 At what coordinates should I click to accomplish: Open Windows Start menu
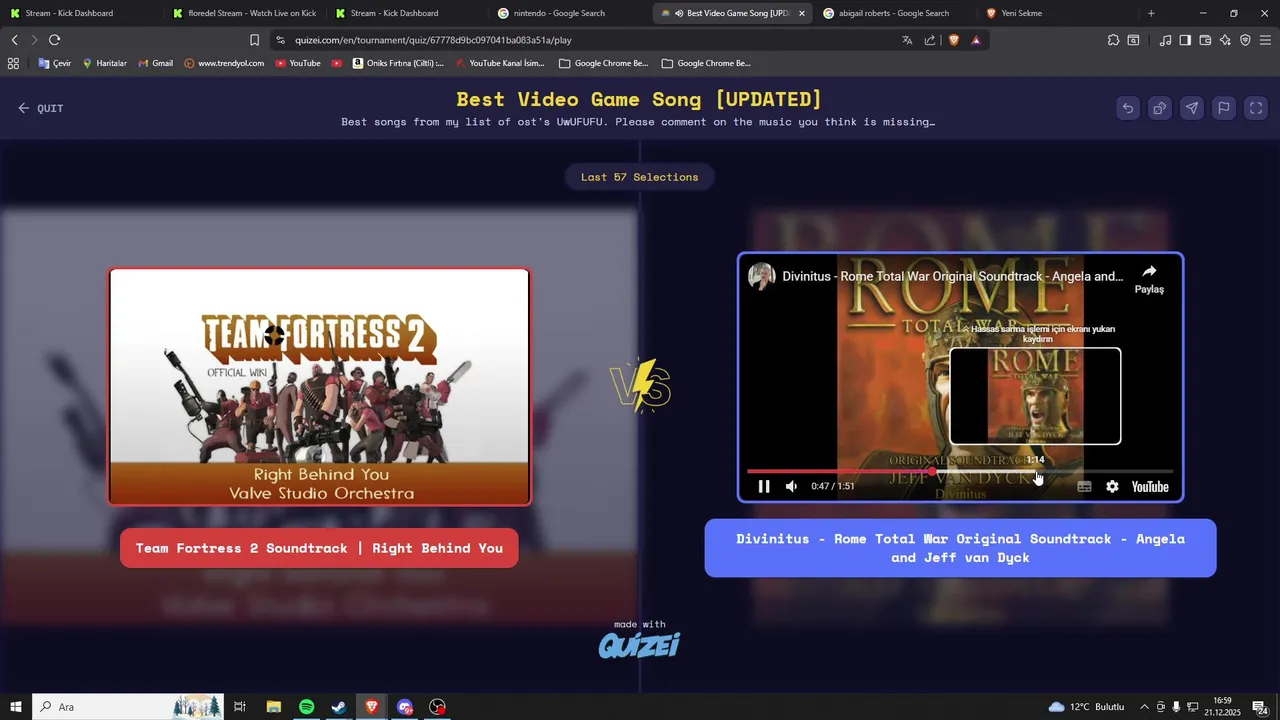16,707
